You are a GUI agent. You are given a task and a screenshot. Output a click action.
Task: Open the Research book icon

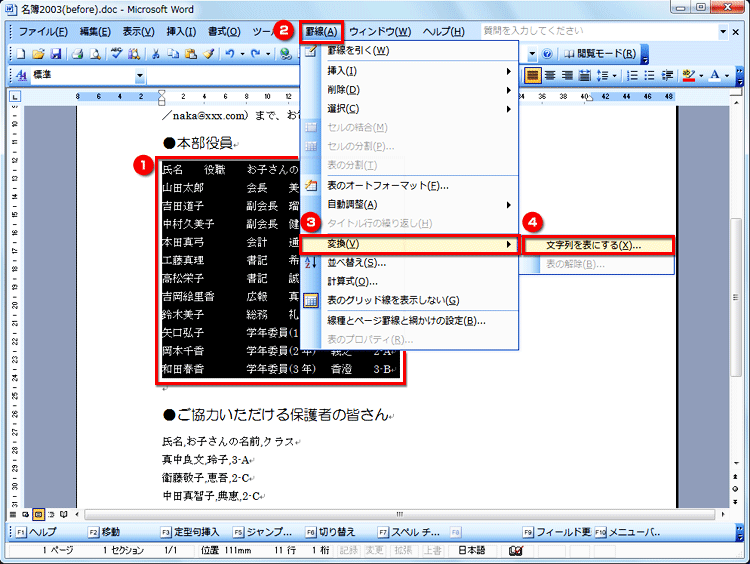(x=134, y=54)
